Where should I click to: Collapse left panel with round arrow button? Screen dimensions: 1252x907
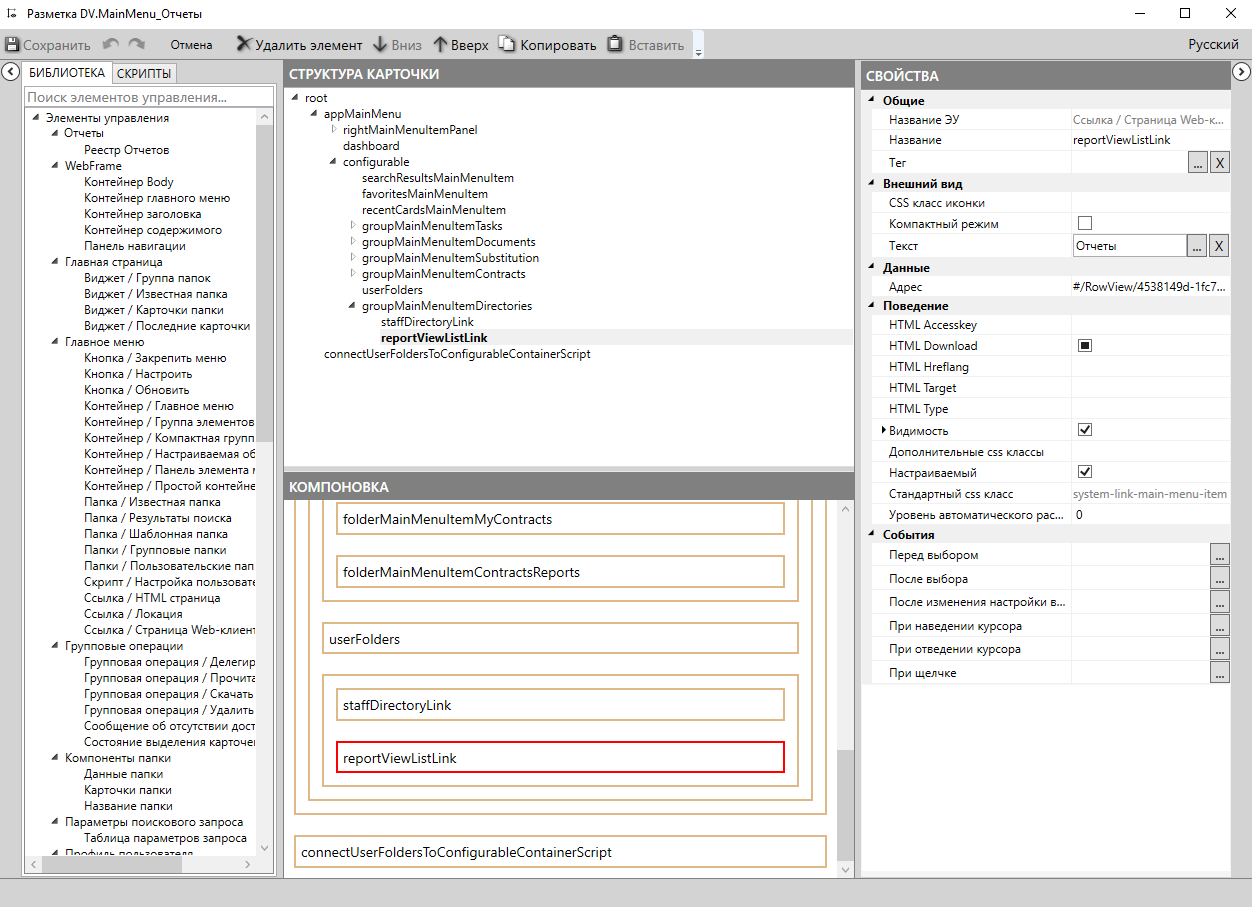pyautogui.click(x=10, y=72)
